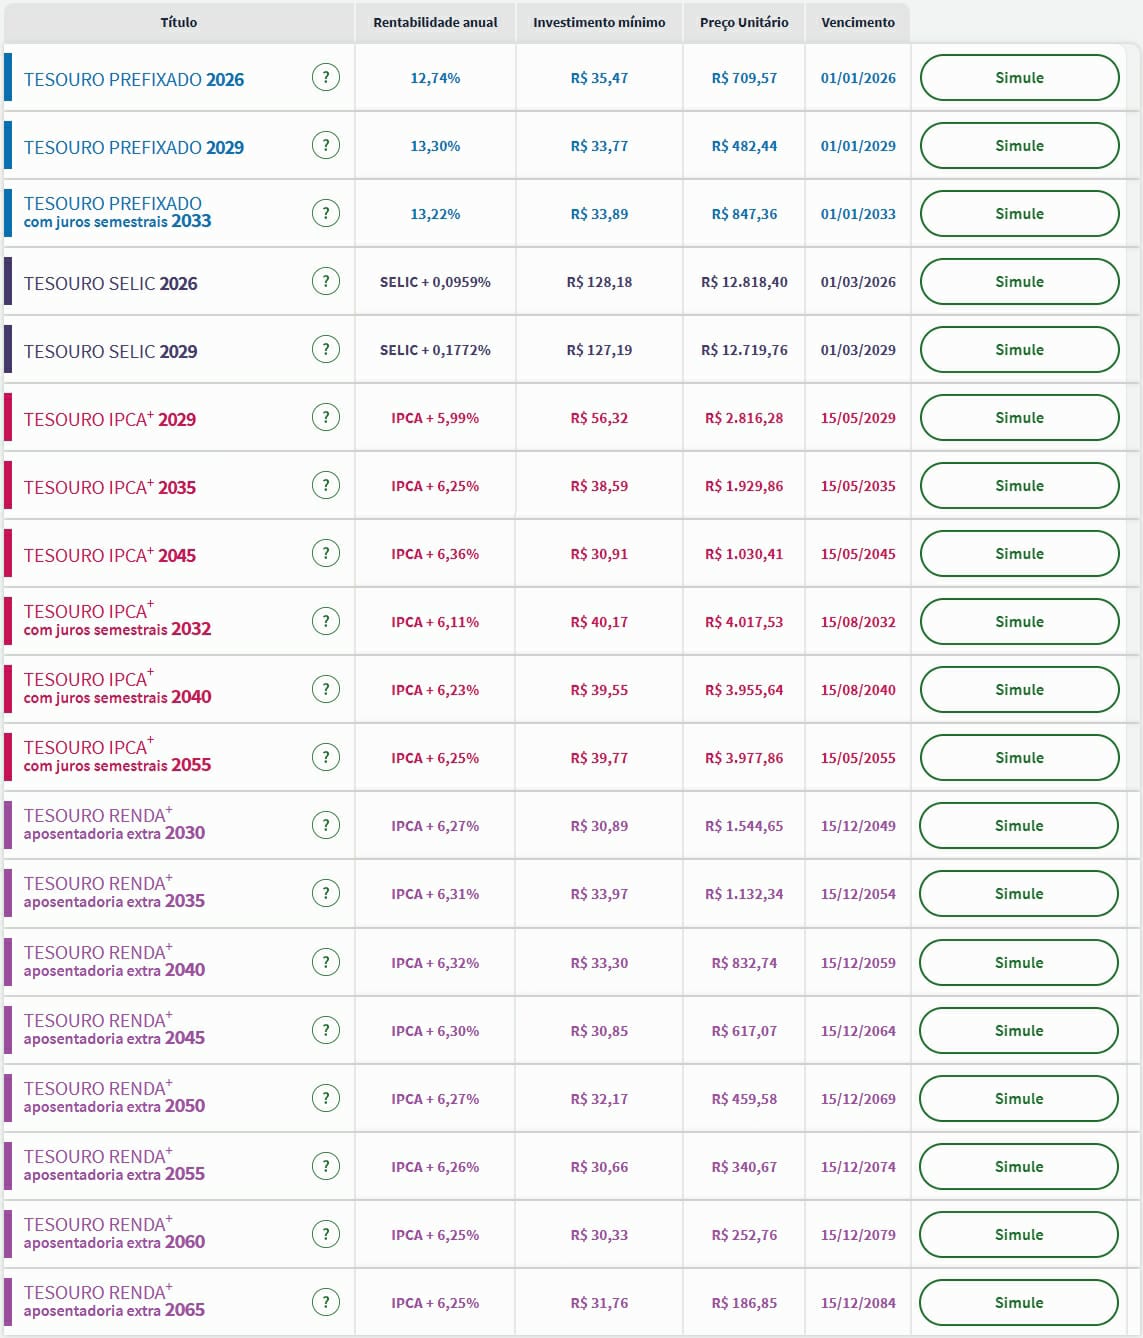Click Simule button for Tesouro IPCA+ 2035
Viewport: 1143px width, 1338px height.
coord(1019,486)
